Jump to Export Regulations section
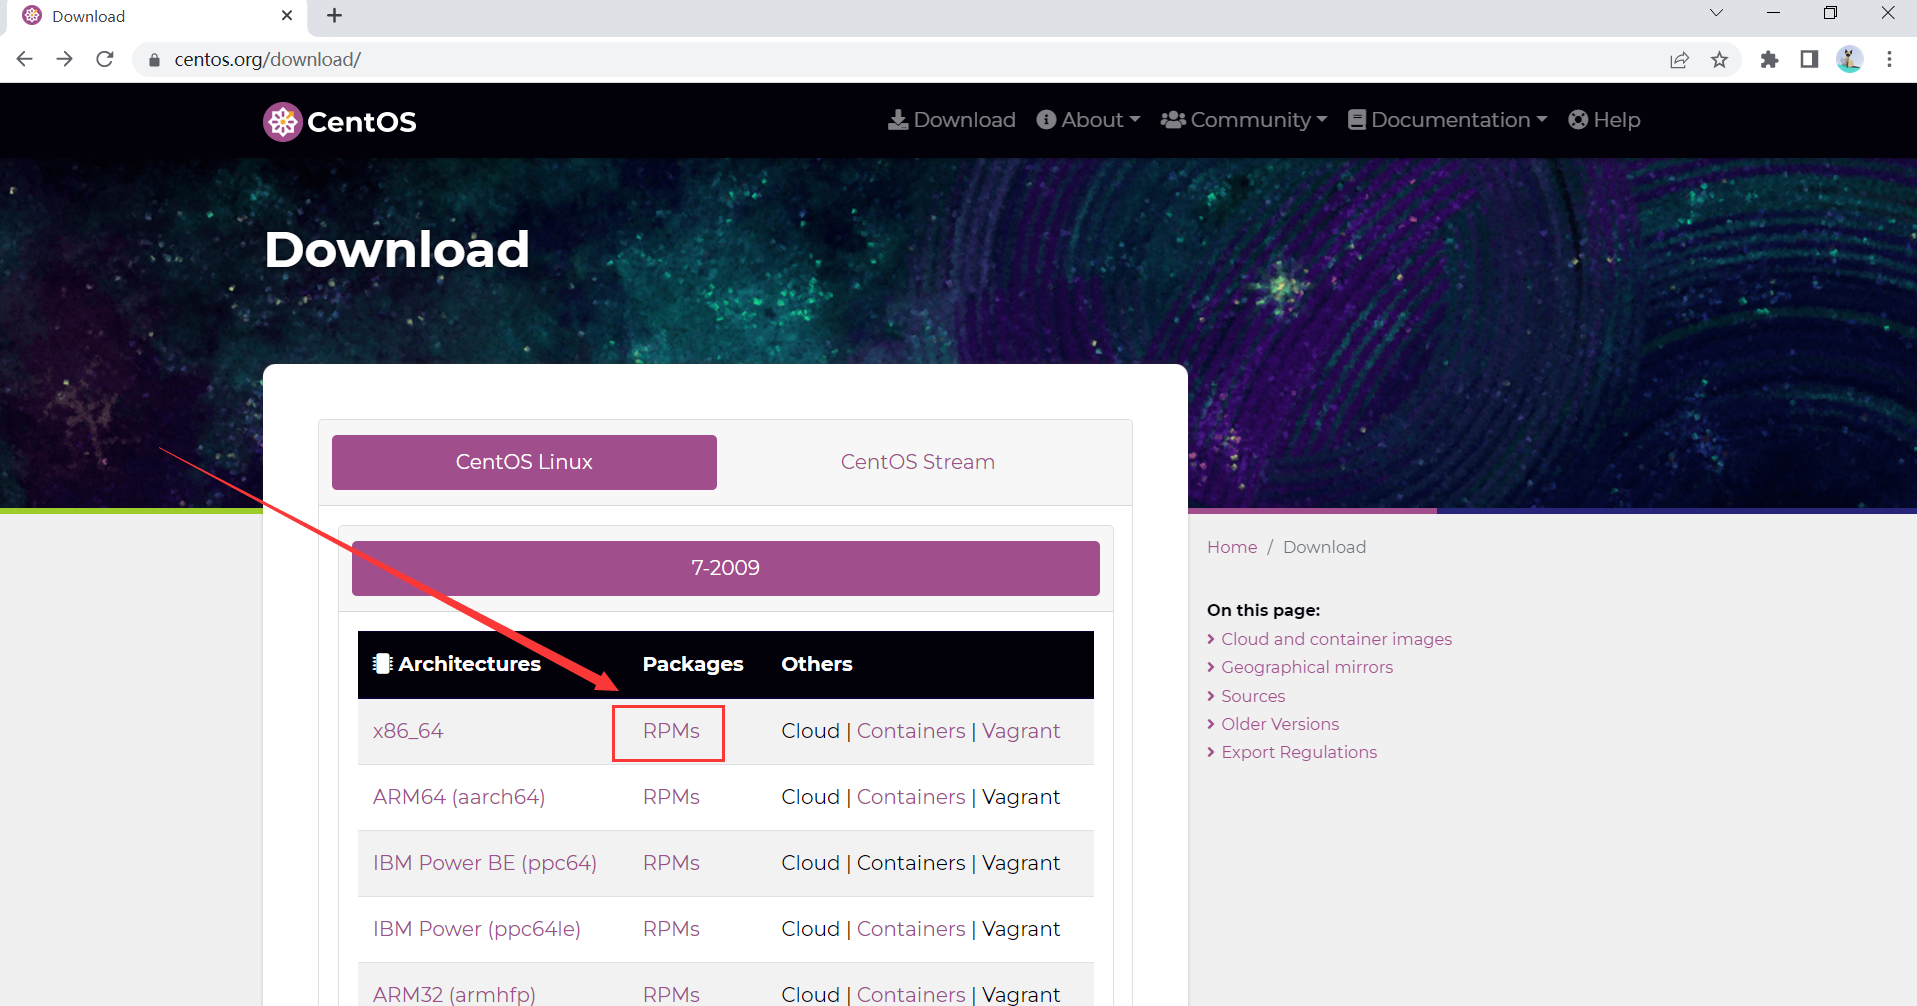The image size is (1917, 1006). 1299,752
